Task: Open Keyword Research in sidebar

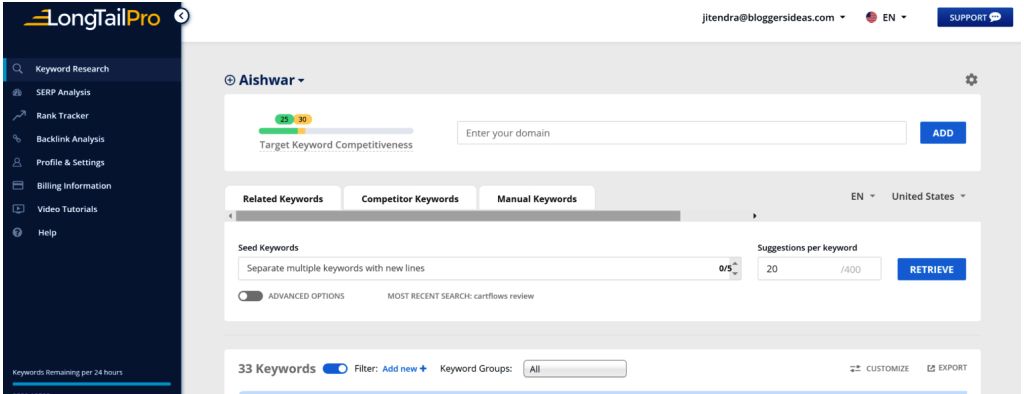Action: coord(72,69)
